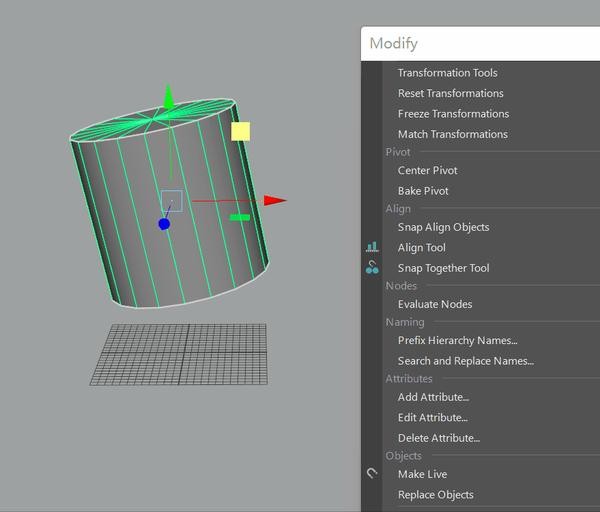The height and width of the screenshot is (512, 600).
Task: Click the Snap Together Tool icon
Action: [x=372, y=267]
